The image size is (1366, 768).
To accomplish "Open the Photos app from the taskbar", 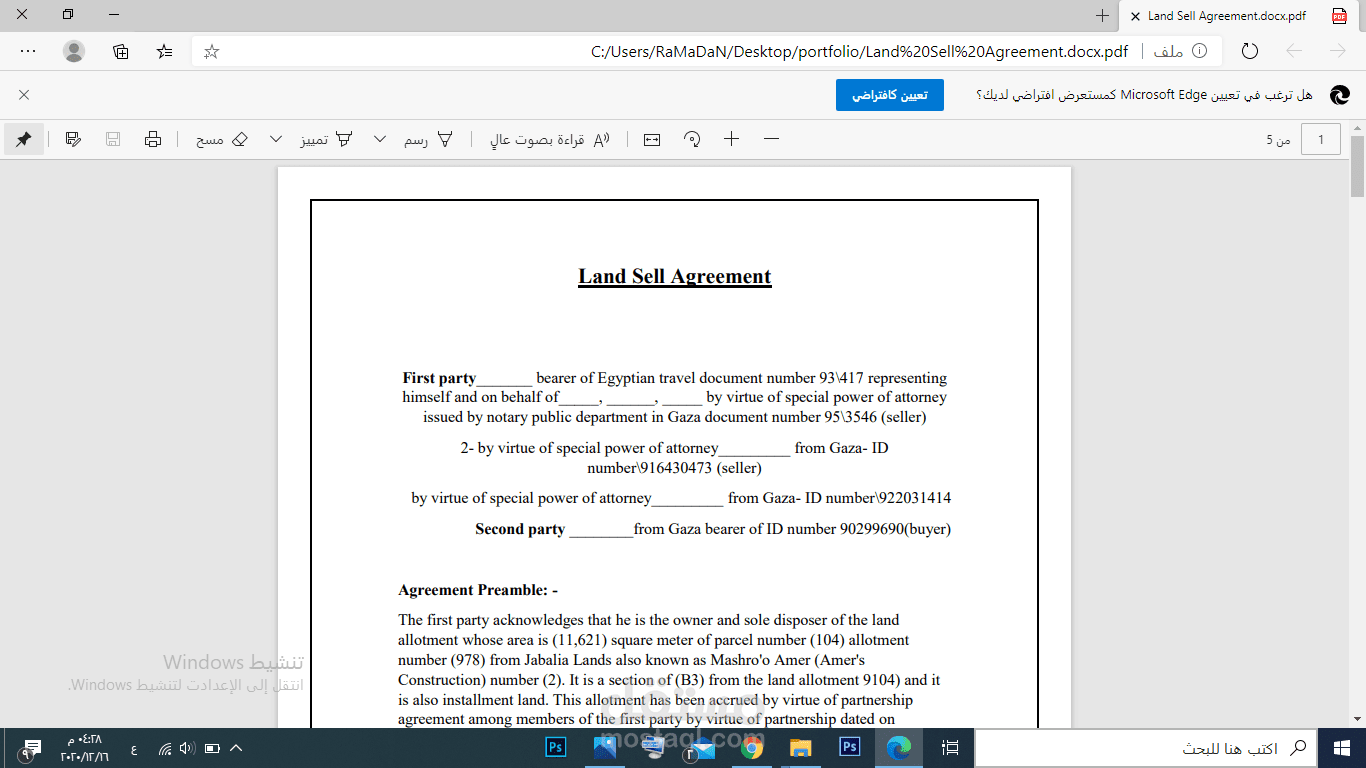I will [605, 748].
